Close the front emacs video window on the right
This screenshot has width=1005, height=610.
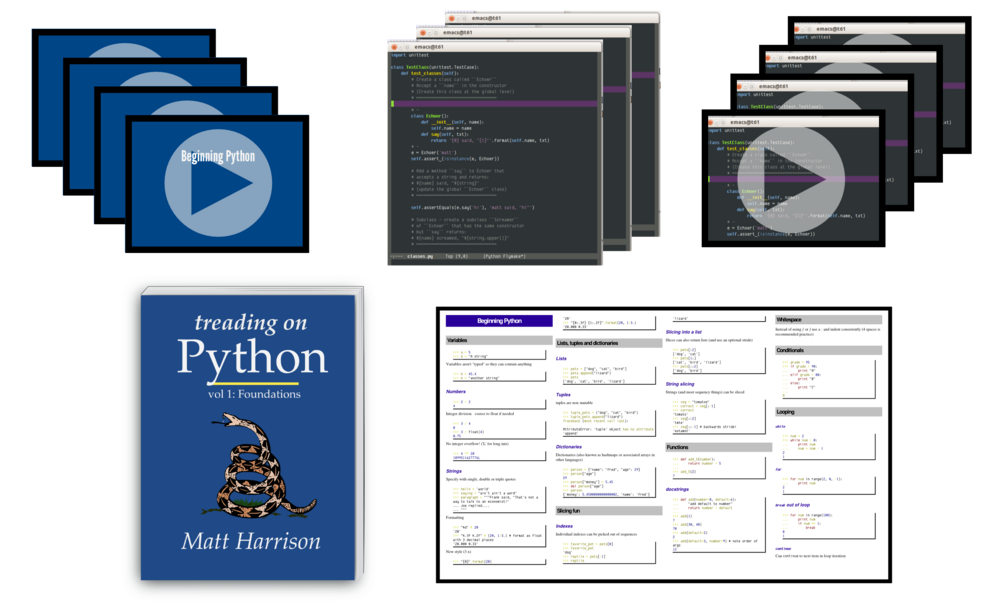[x=711, y=122]
